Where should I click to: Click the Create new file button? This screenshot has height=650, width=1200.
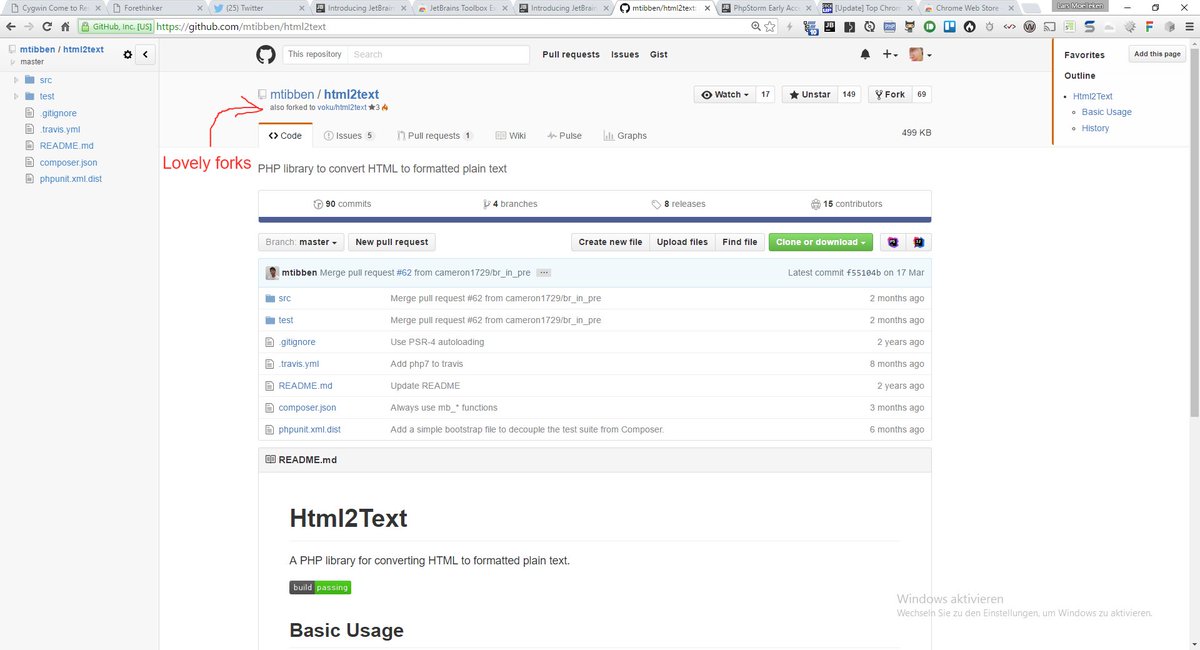[x=610, y=242]
